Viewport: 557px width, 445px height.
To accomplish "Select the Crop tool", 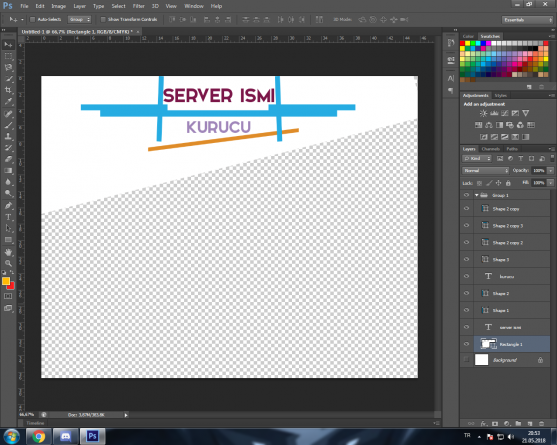I will [x=8, y=90].
